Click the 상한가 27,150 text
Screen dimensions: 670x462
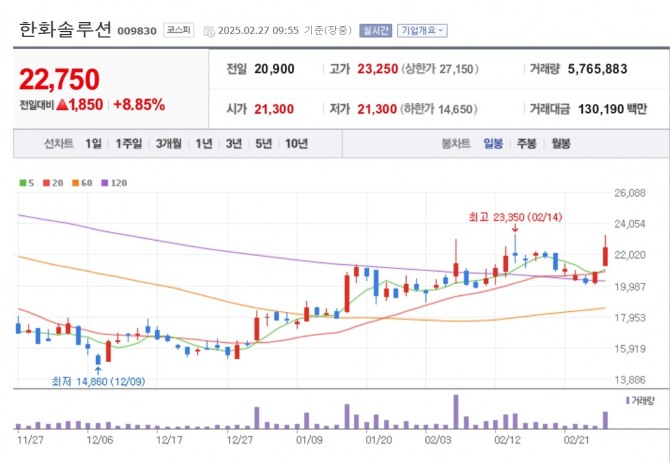pyautogui.click(x=440, y=69)
